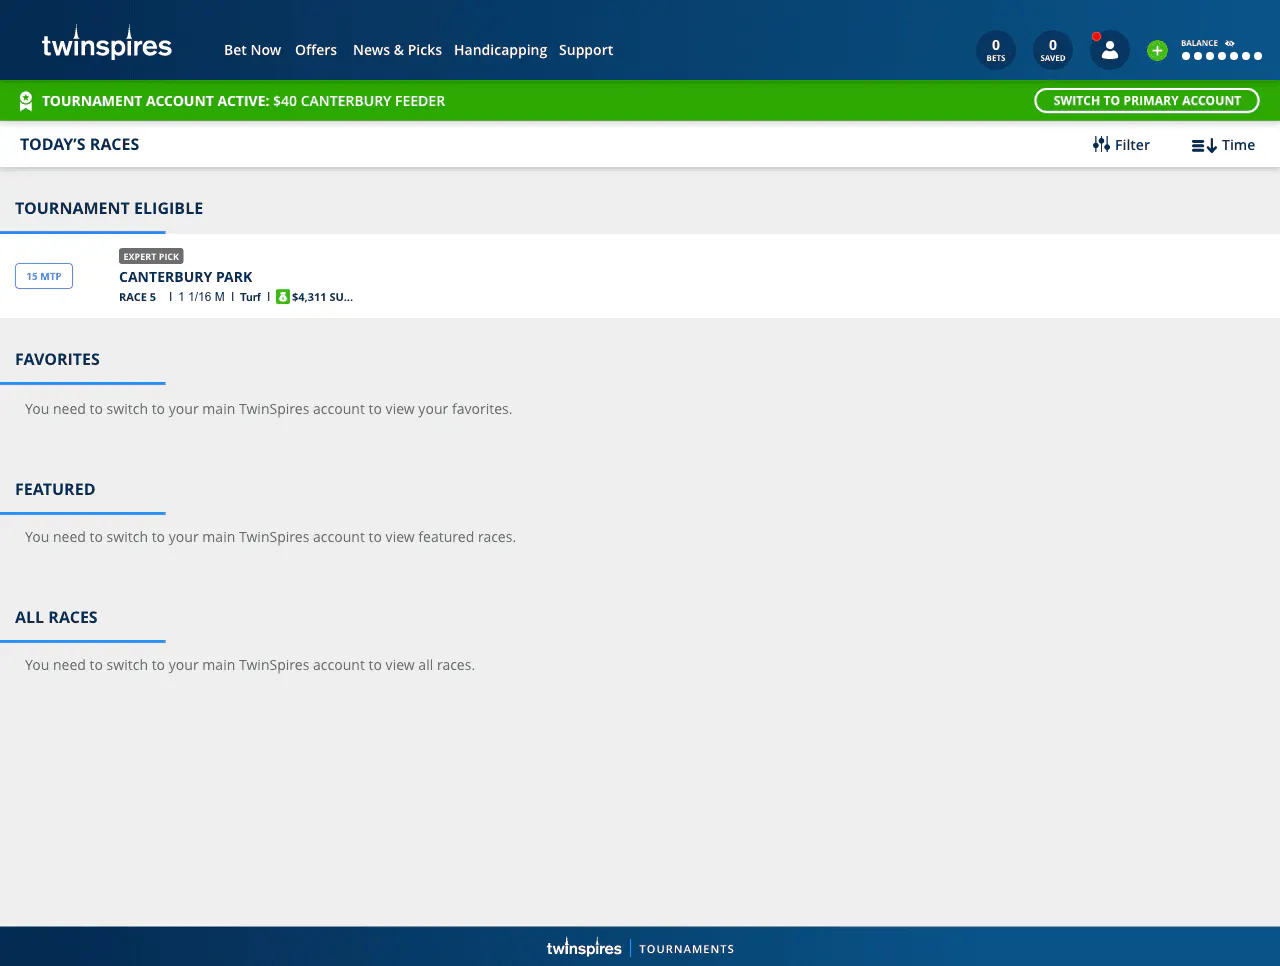
Task: Open the Offers menu
Action: click(x=316, y=50)
